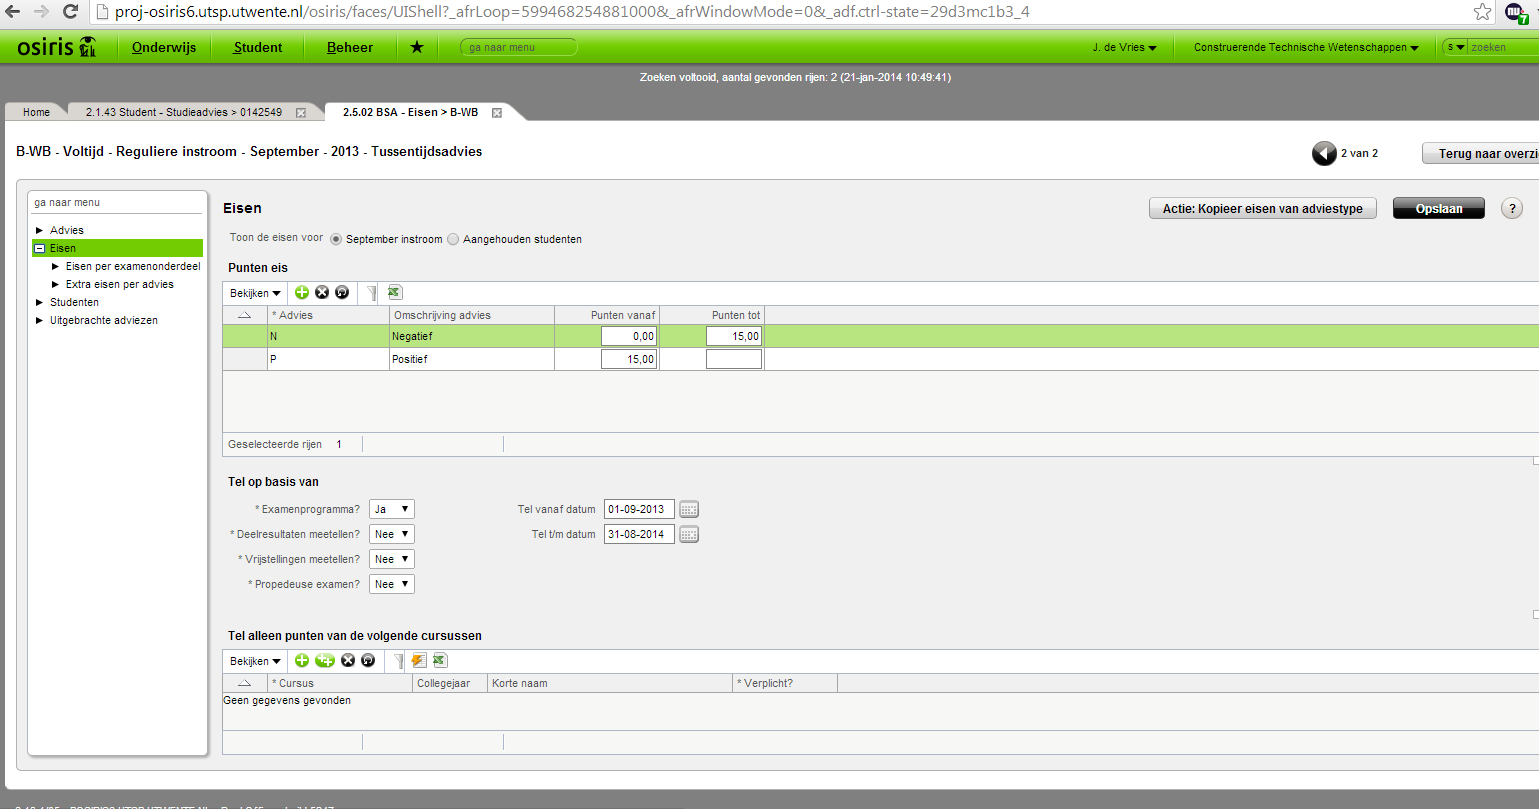The width and height of the screenshot is (1539, 809).
Task: Switch to the Home tab
Action: pos(36,112)
